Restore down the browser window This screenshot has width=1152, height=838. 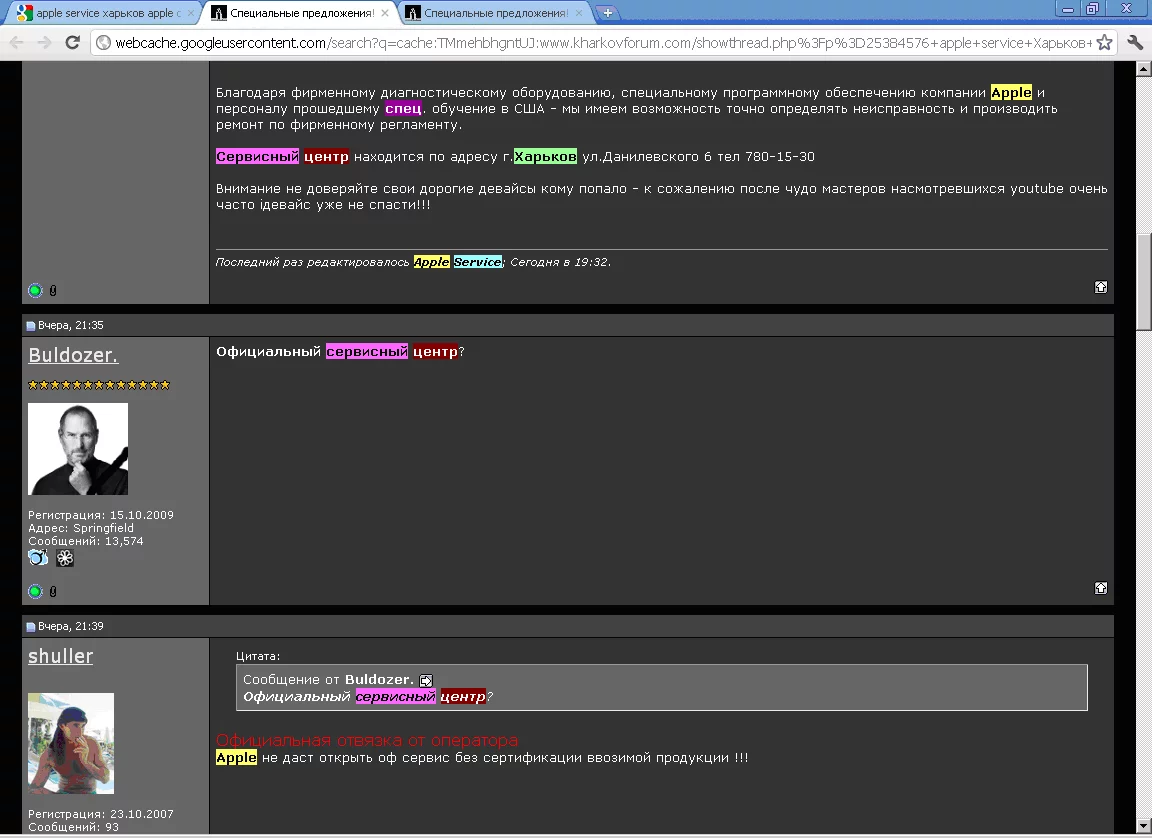(x=1092, y=8)
